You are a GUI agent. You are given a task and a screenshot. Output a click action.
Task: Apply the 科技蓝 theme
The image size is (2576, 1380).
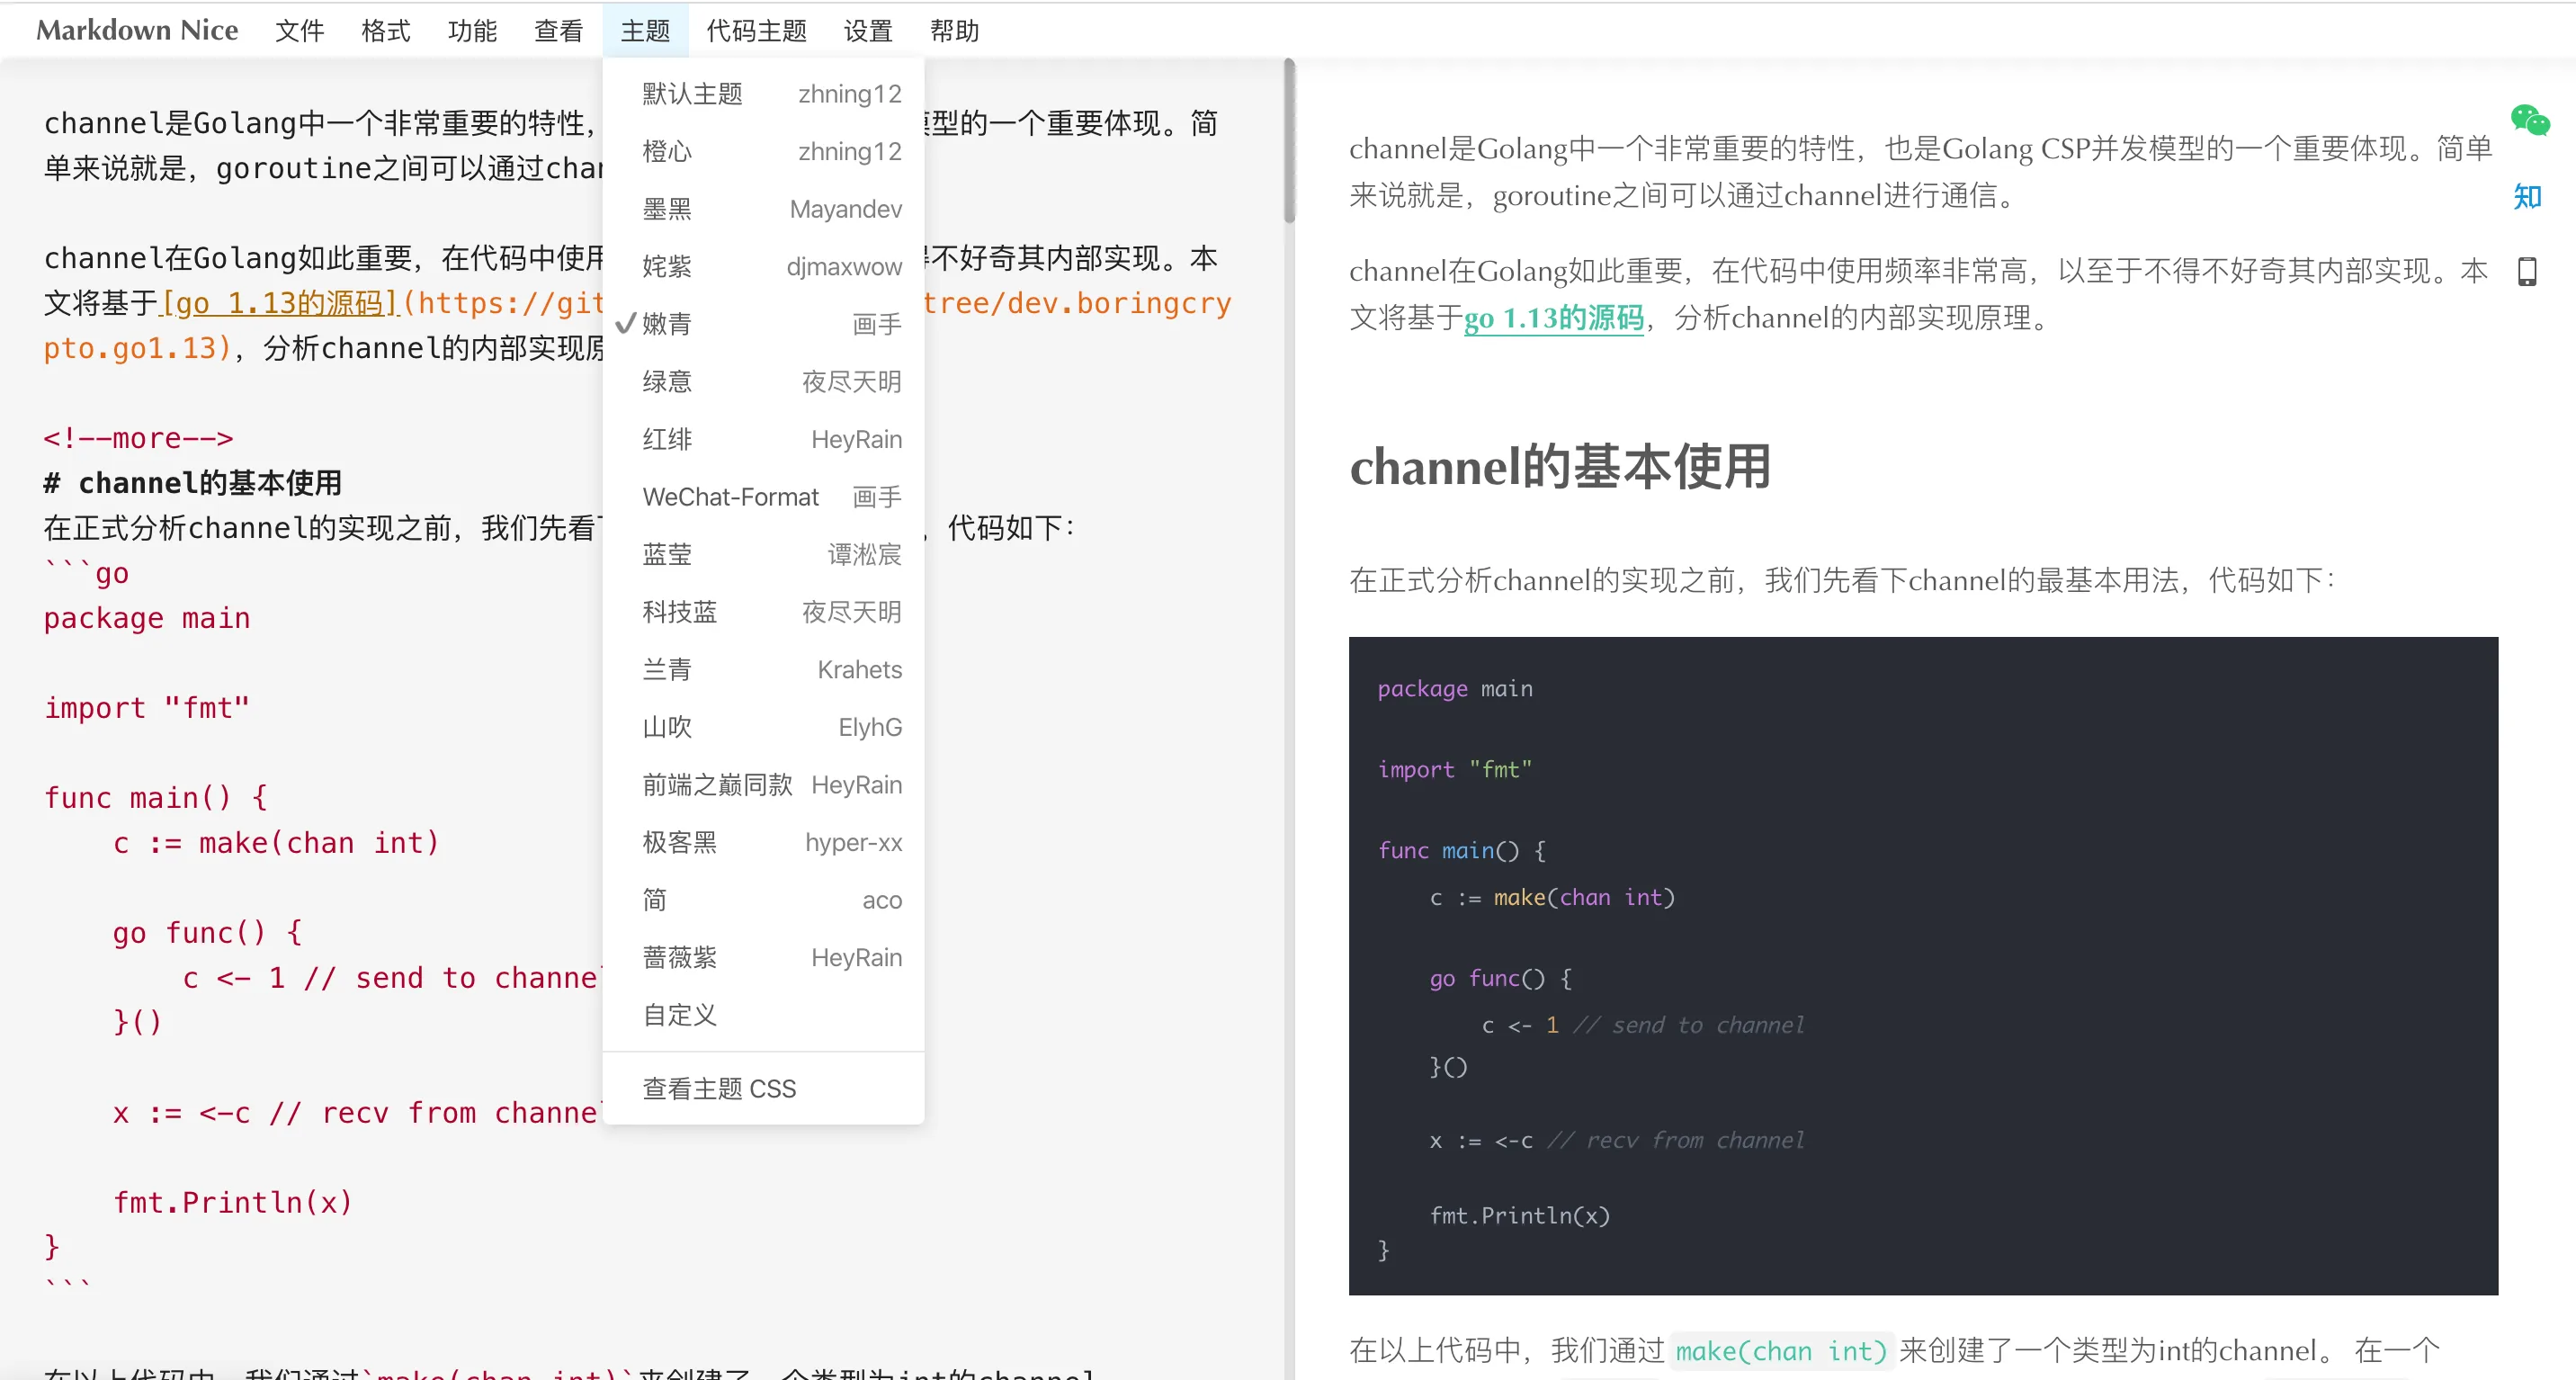pos(763,612)
